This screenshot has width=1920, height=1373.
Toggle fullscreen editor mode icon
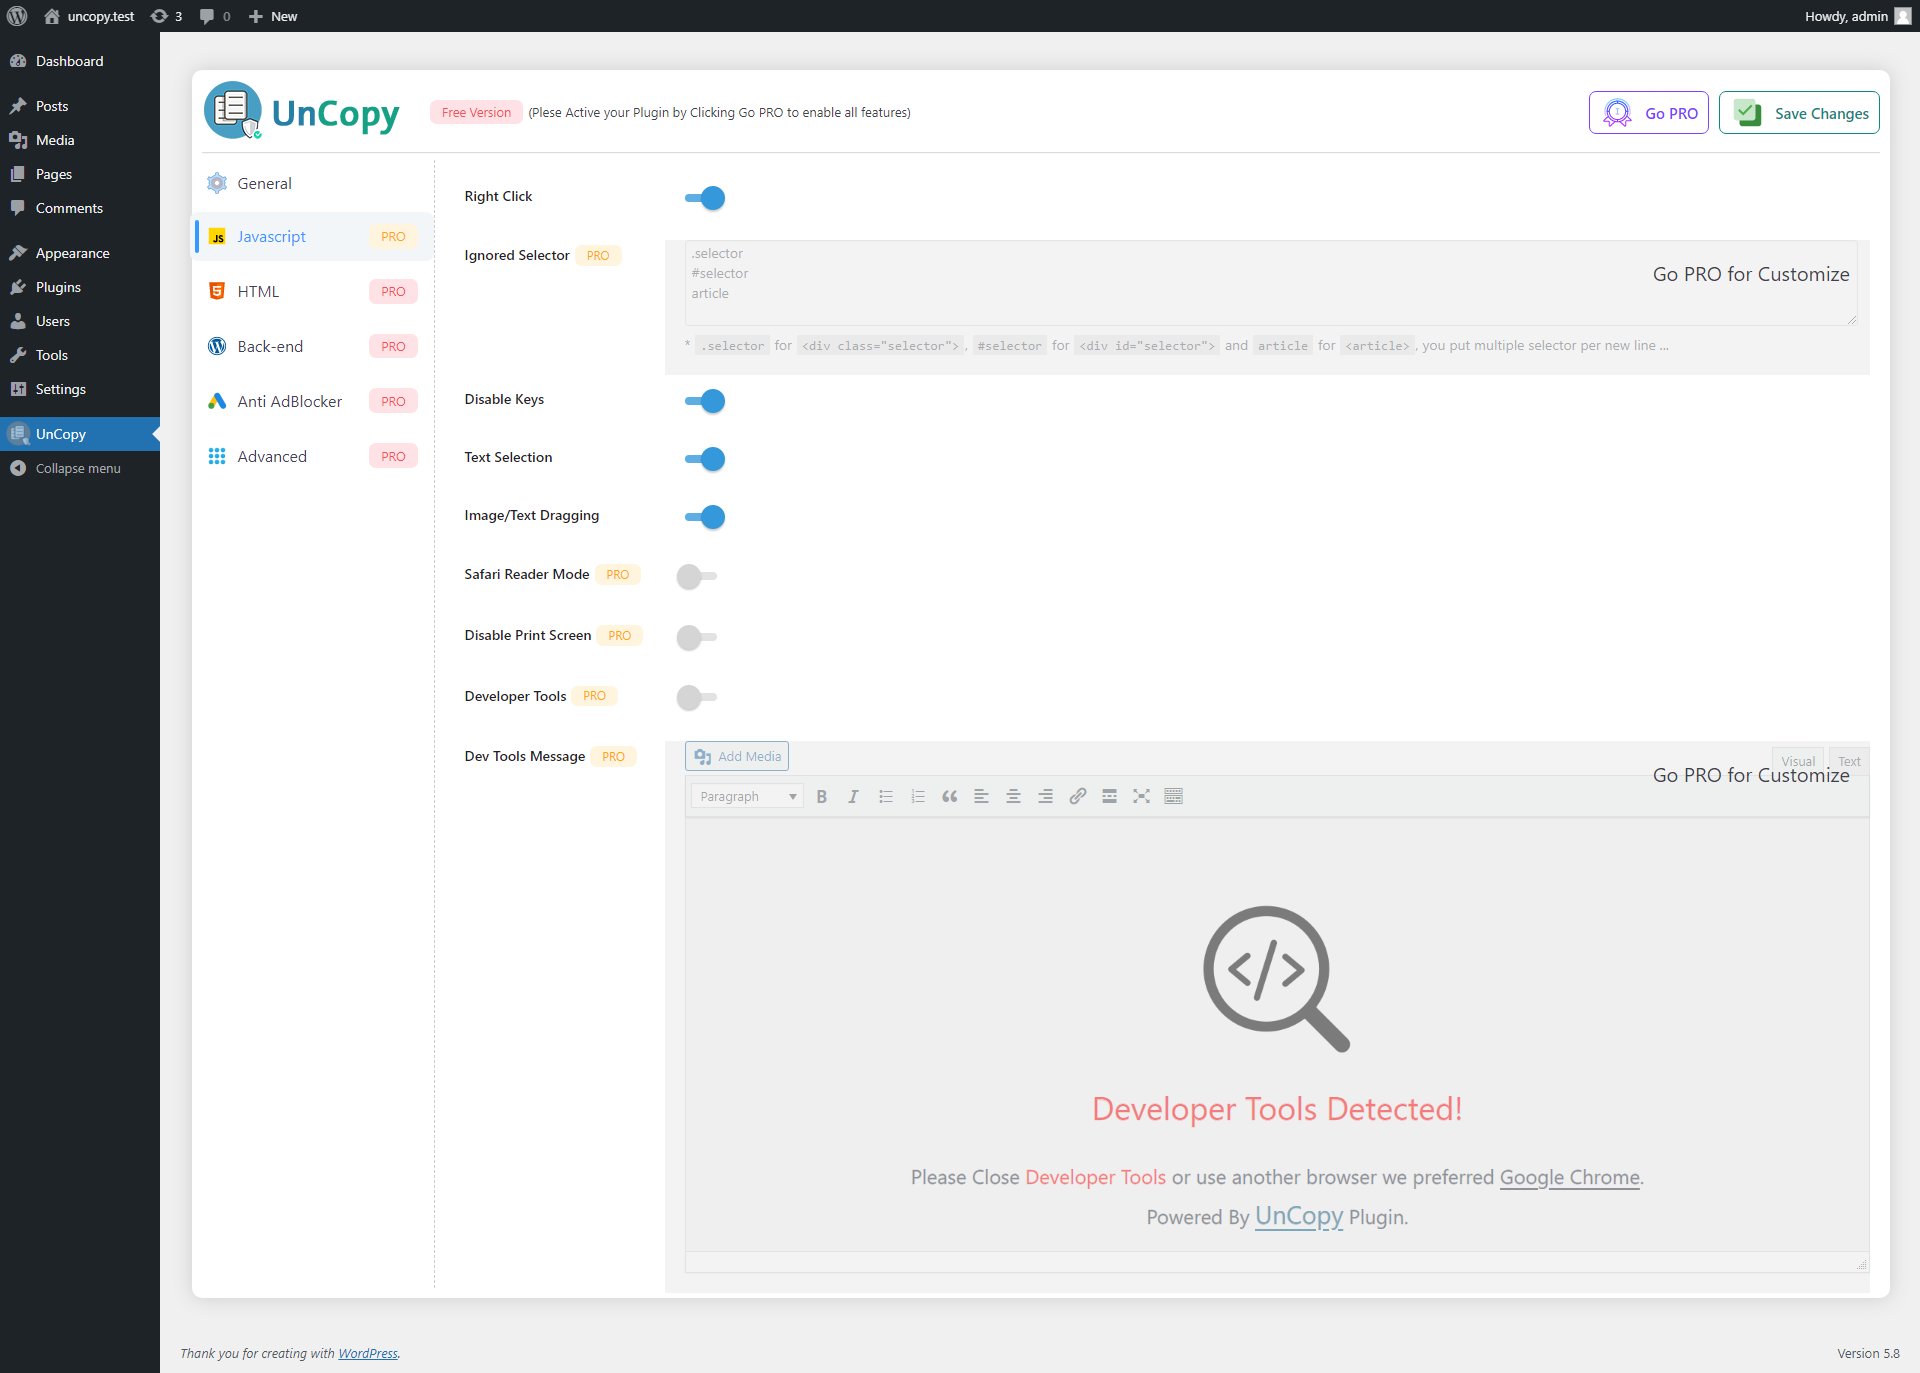click(1141, 796)
